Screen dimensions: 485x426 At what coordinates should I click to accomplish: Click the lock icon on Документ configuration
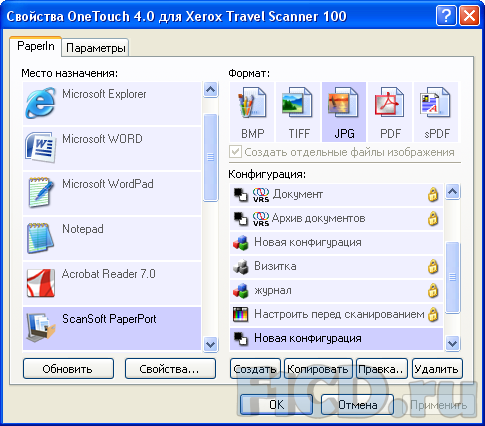tap(433, 194)
